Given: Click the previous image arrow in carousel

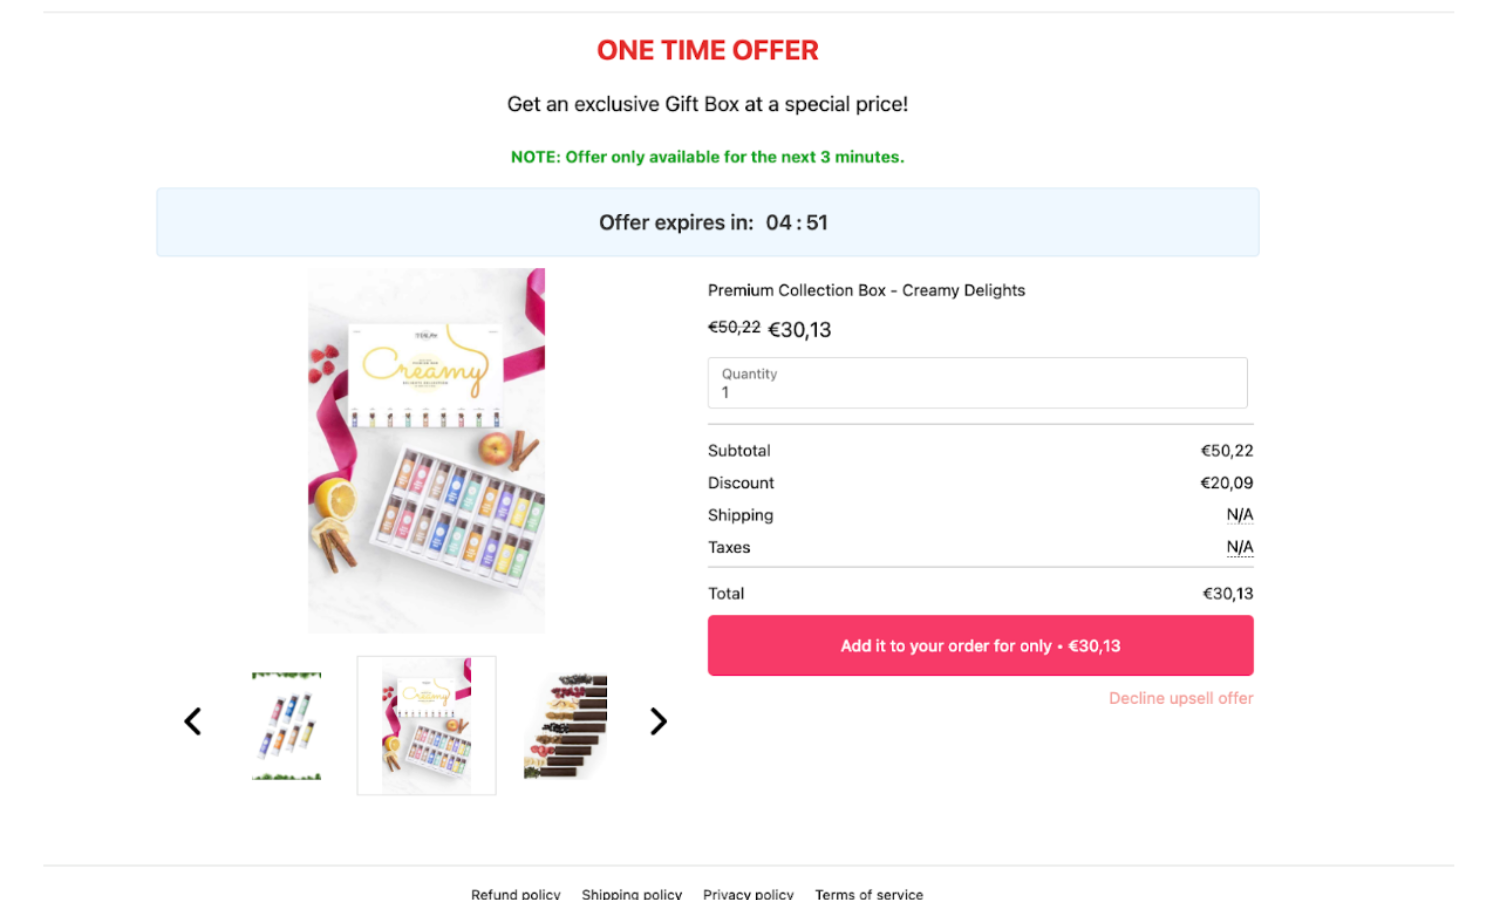Looking at the screenshot, I should [193, 721].
